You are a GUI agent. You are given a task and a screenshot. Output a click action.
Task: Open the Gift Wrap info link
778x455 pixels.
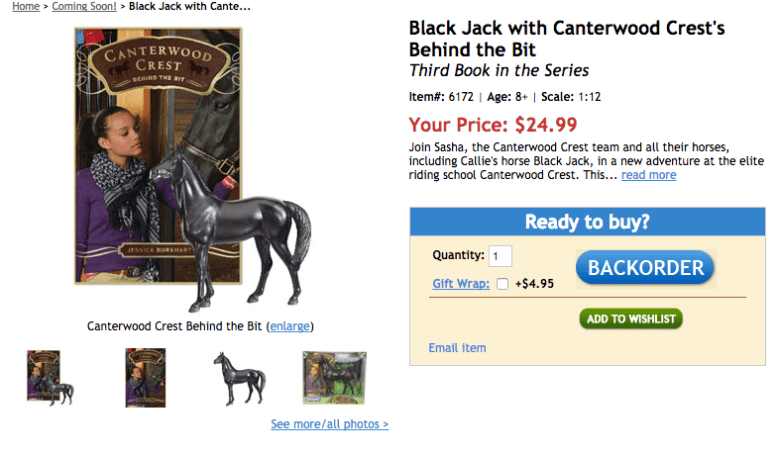tap(461, 284)
